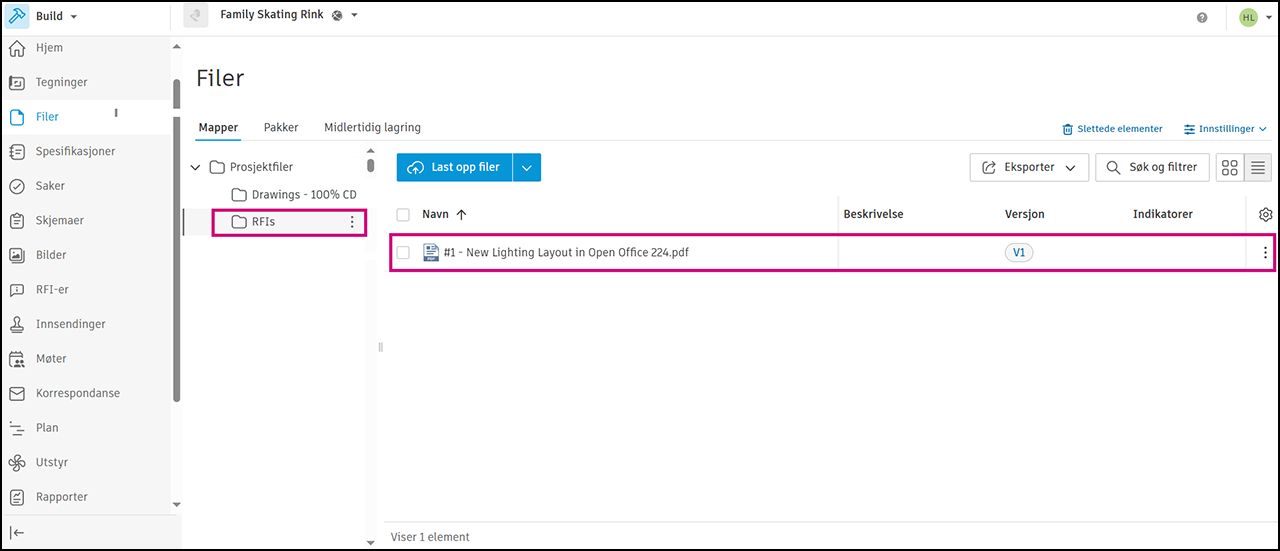
Task: Switch to list view layout
Action: pos(1258,168)
